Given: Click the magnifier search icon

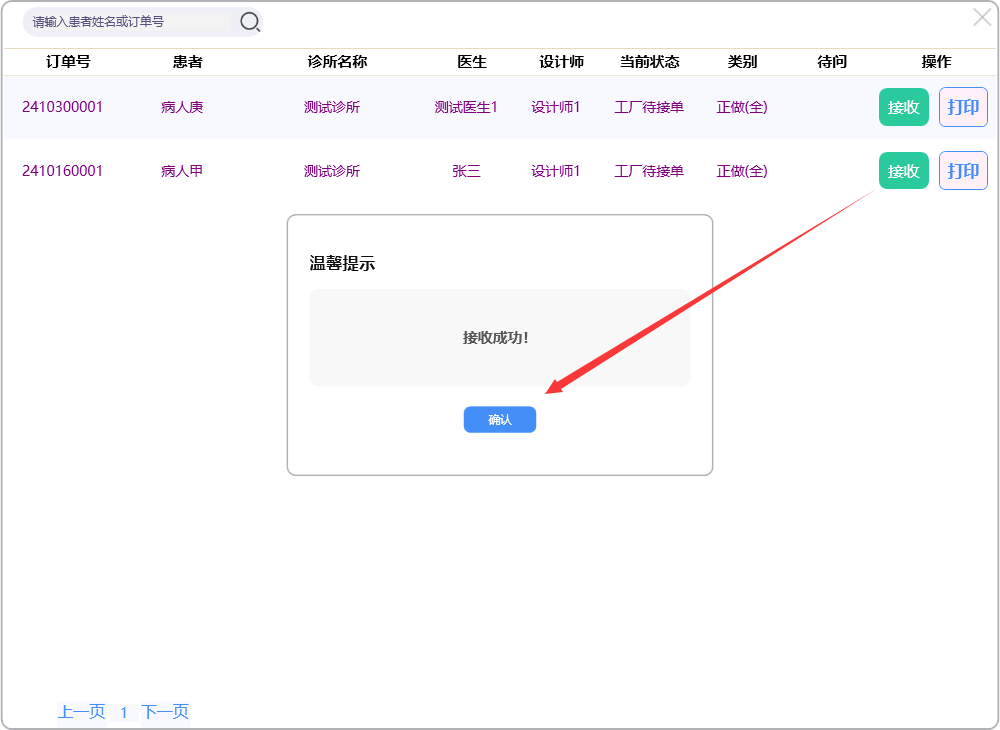Looking at the screenshot, I should (x=250, y=21).
